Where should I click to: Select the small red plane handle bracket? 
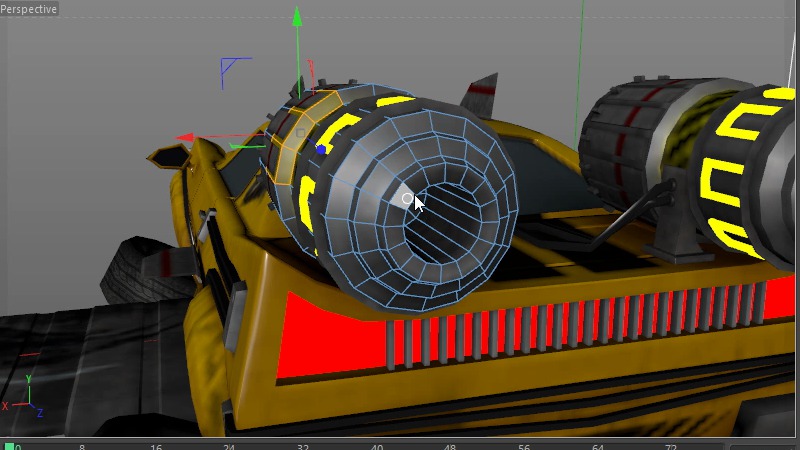pyautogui.click(x=313, y=72)
